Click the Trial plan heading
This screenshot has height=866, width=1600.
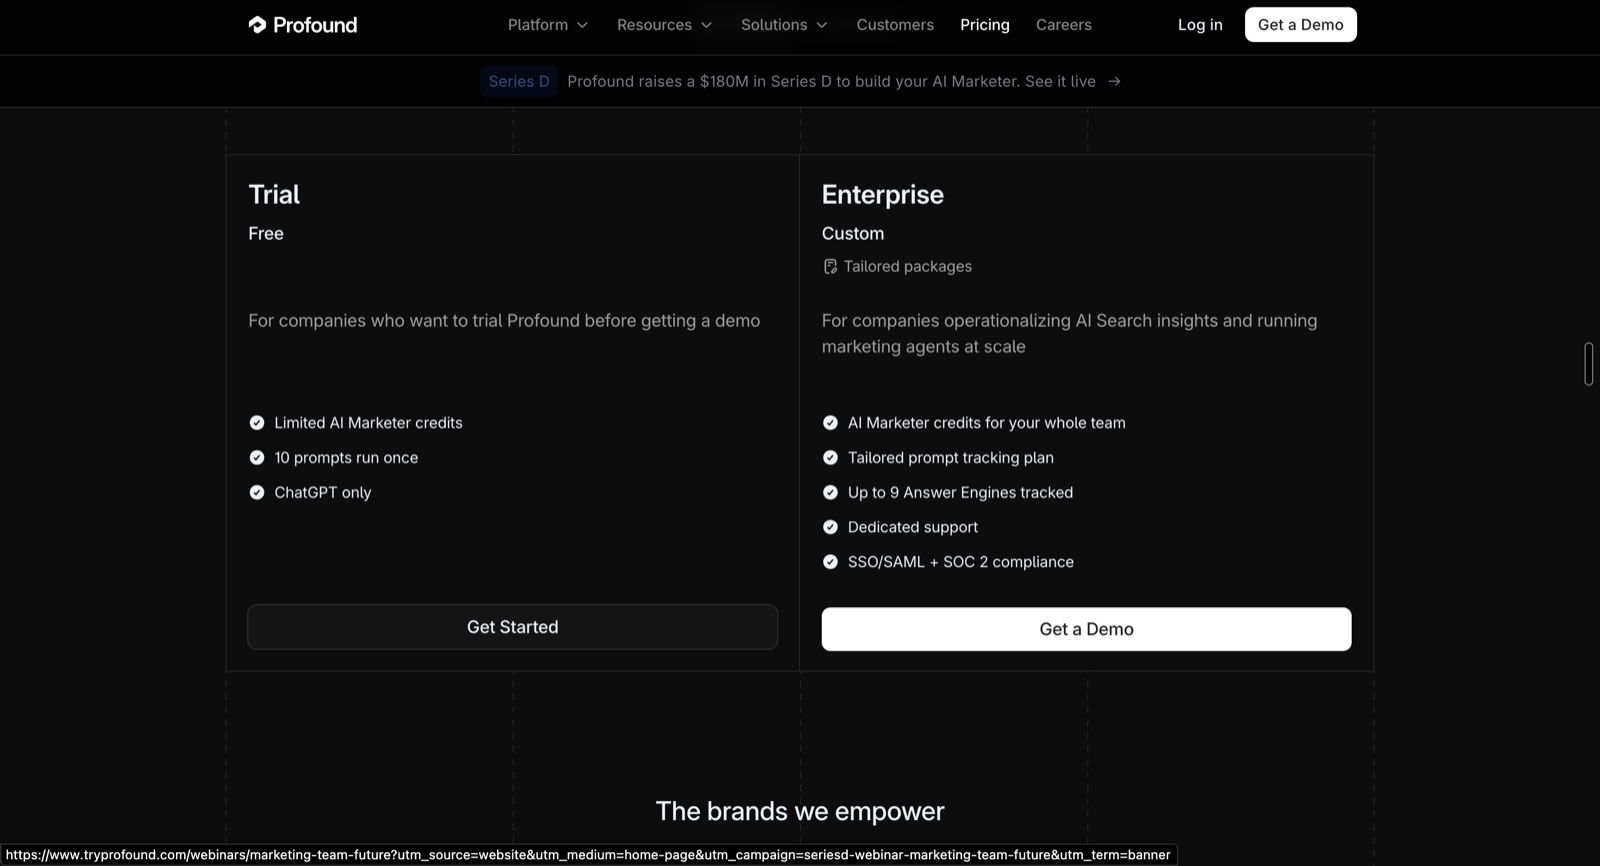(x=274, y=194)
